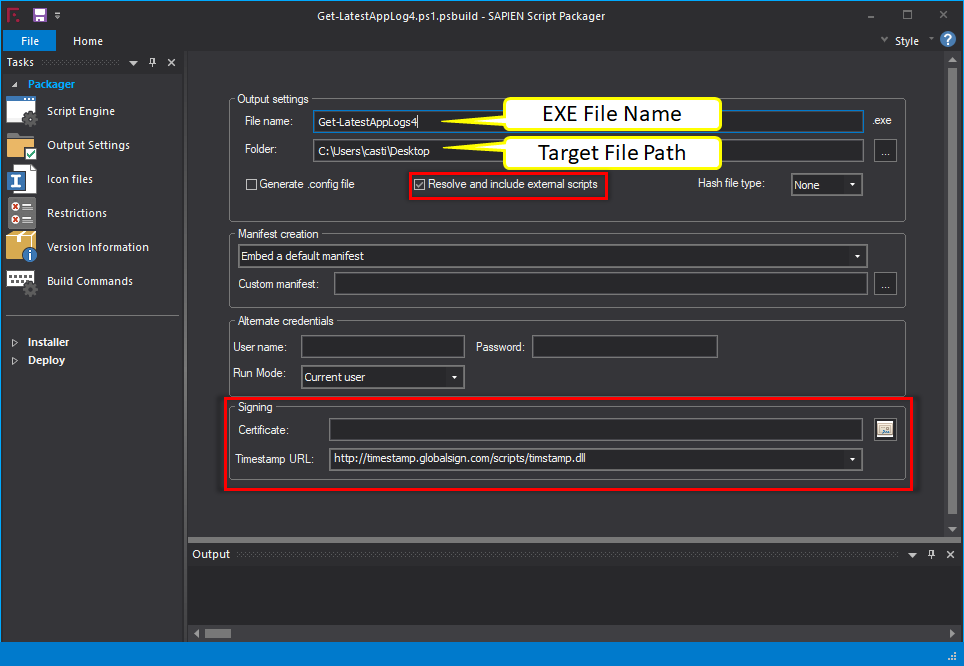Expand the Installer tree section
Screen dimensions: 964x666
[15, 343]
